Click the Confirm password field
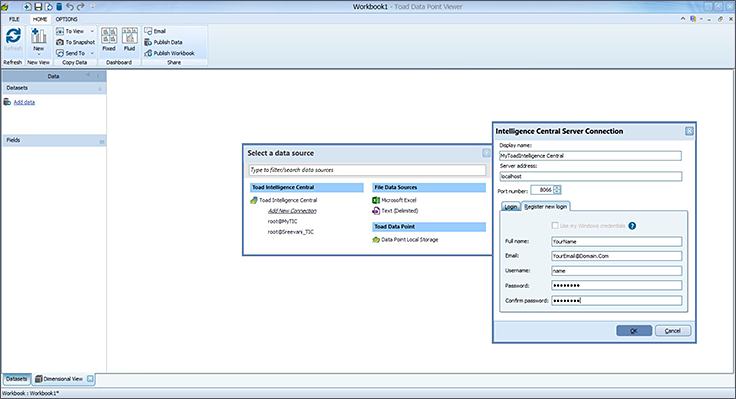 pyautogui.click(x=616, y=300)
